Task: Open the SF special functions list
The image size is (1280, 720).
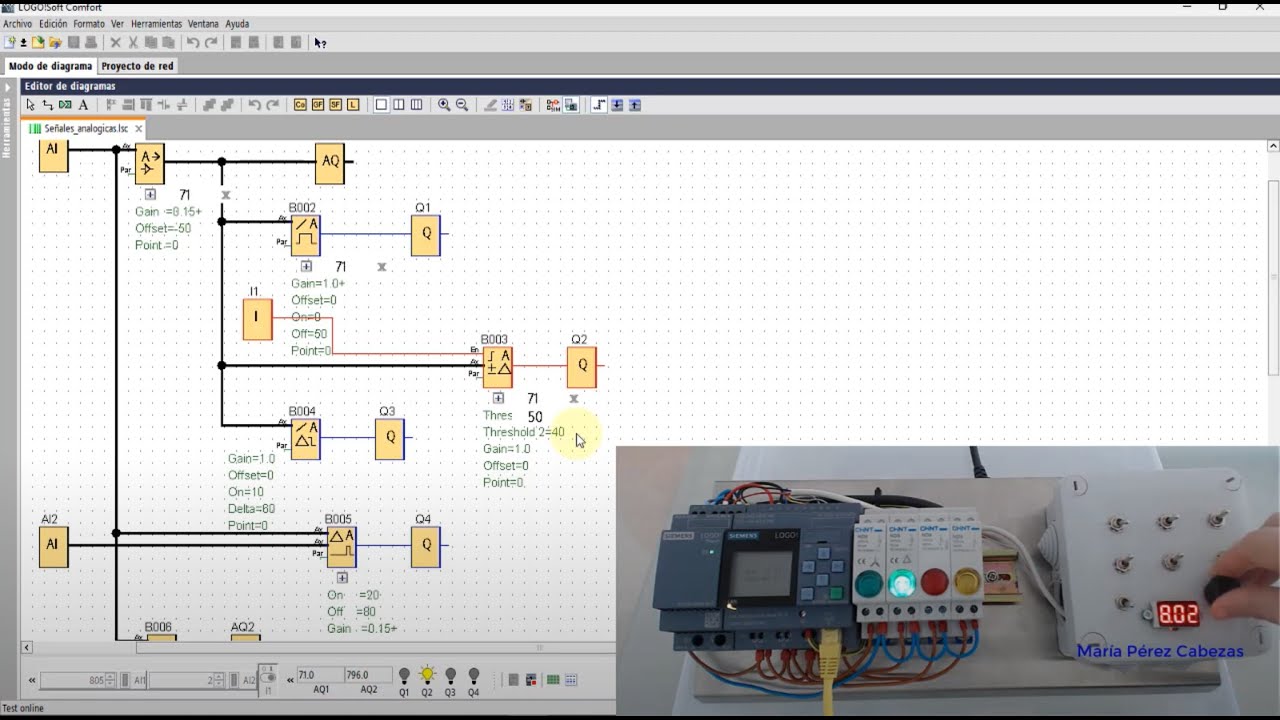Action: 335,104
